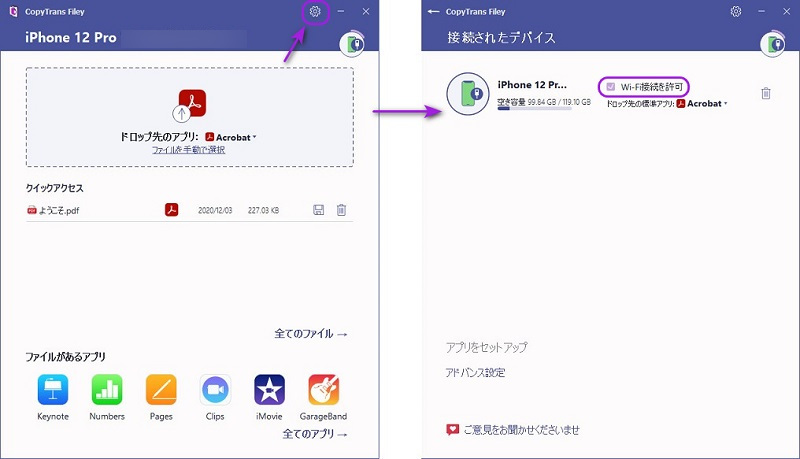
Task: Toggle the Wi-Fi接続を許可 checkbox
Action: click(x=611, y=87)
